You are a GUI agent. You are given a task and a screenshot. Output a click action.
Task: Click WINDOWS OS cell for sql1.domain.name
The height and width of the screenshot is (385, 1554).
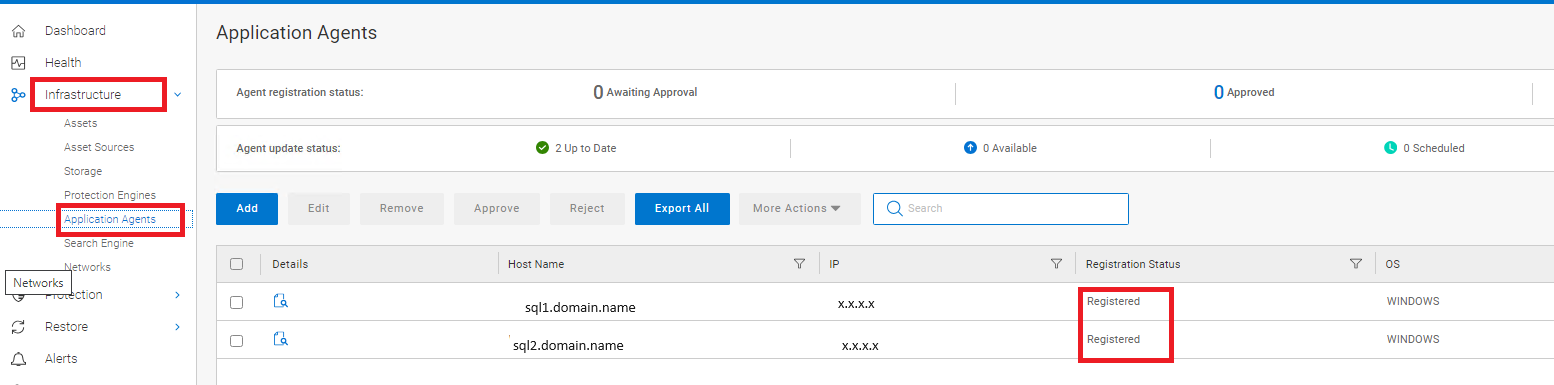1413,301
